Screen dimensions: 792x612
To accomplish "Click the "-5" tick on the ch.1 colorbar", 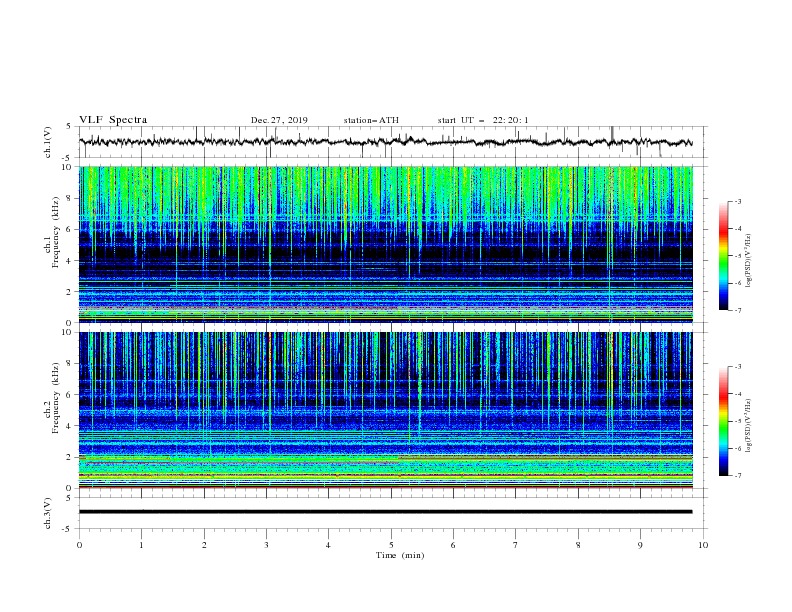I will [738, 256].
